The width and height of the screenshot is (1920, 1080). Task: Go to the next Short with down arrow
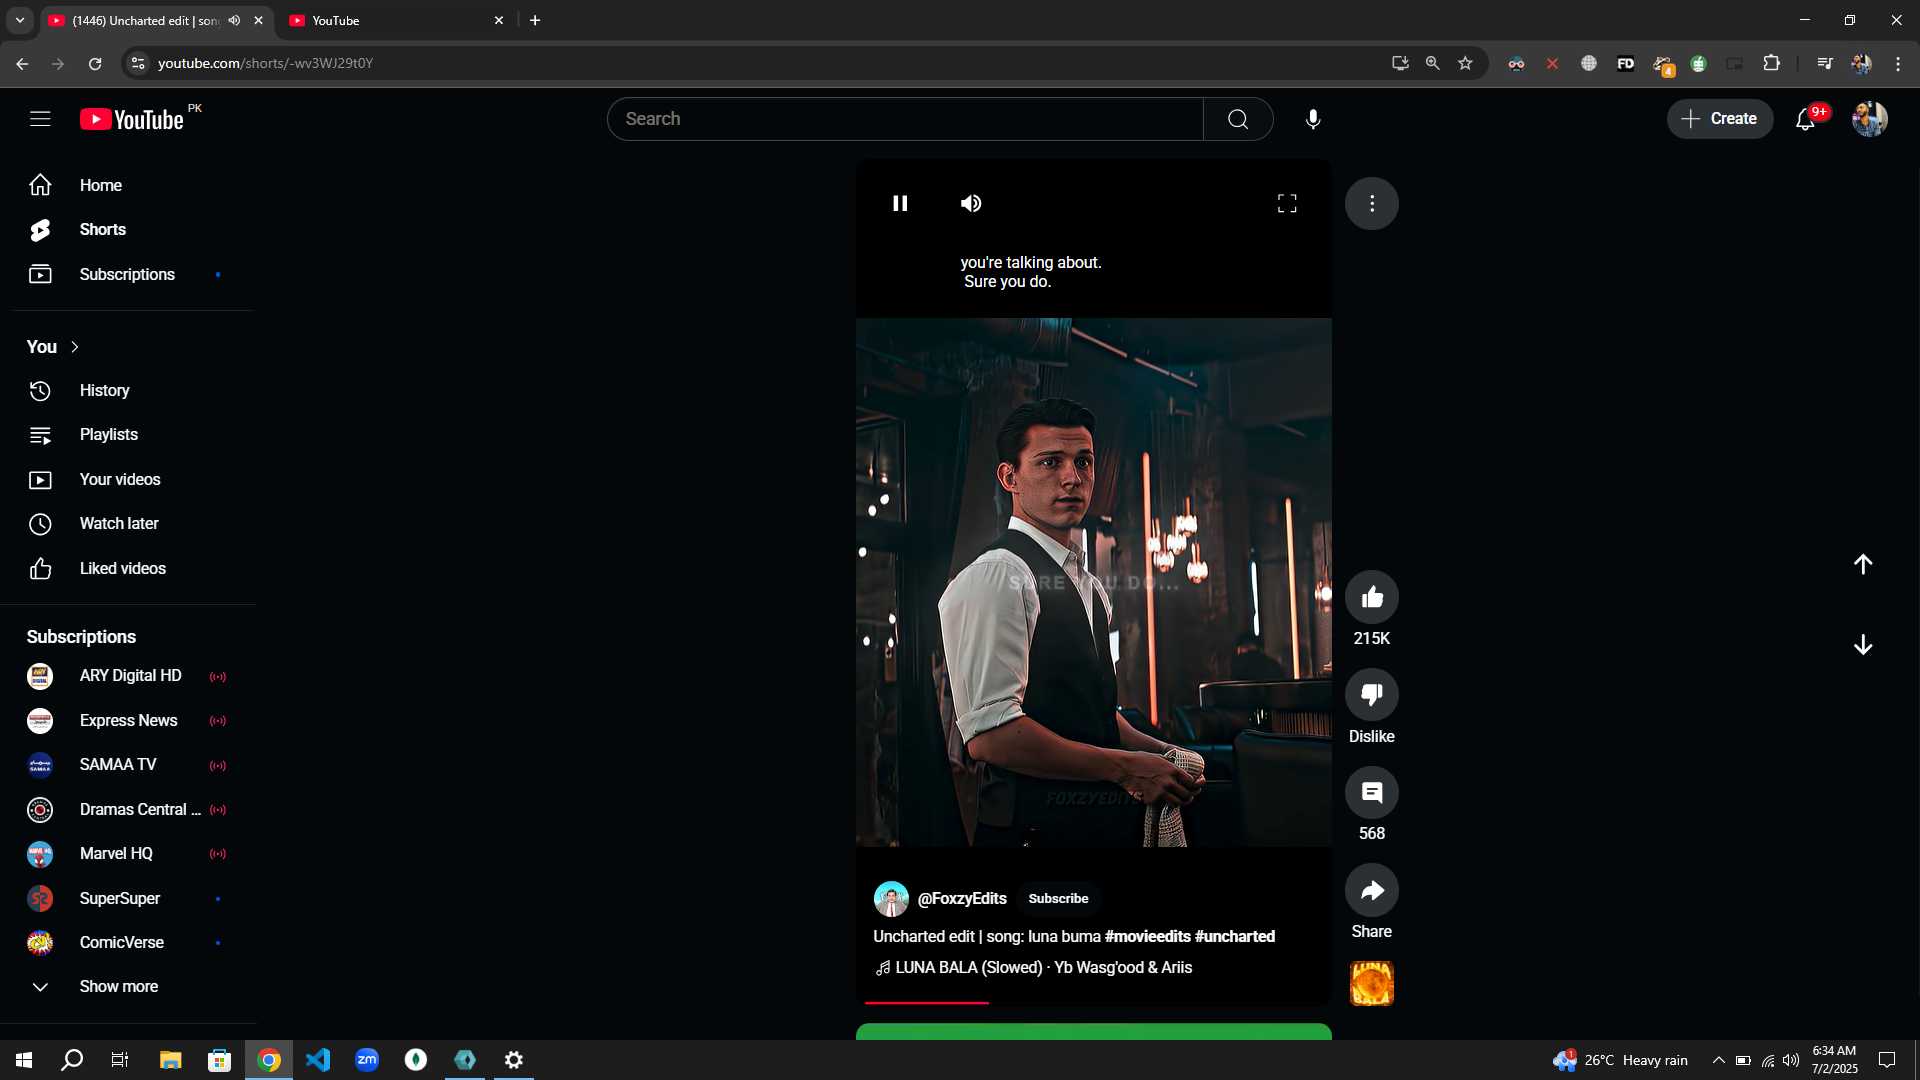pos(1863,645)
